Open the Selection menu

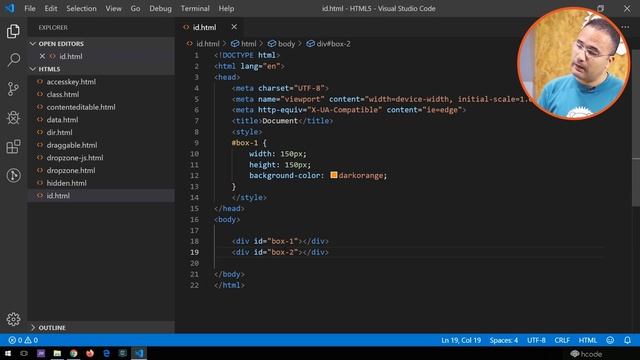point(82,8)
